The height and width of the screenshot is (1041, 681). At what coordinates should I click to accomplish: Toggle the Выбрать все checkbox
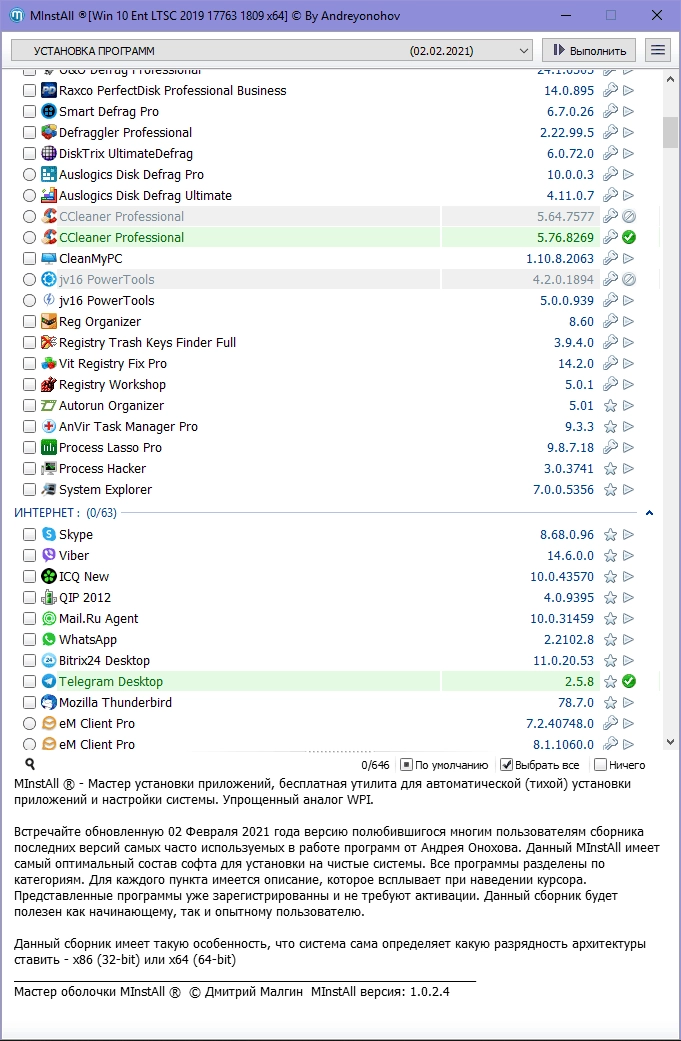pos(506,765)
